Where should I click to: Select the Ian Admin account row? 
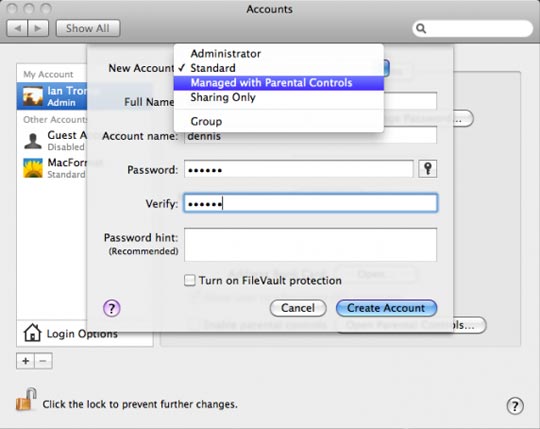click(52, 96)
